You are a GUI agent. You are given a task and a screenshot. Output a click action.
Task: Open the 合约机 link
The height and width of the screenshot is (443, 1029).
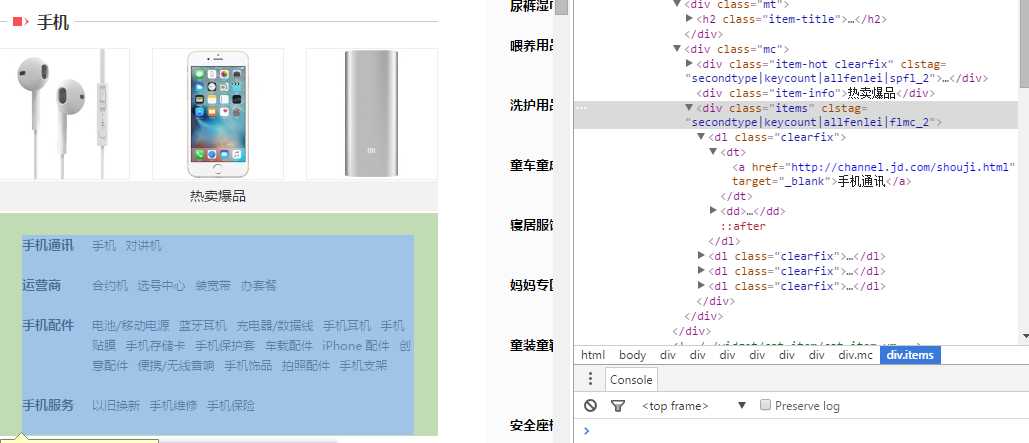pyautogui.click(x=110, y=286)
